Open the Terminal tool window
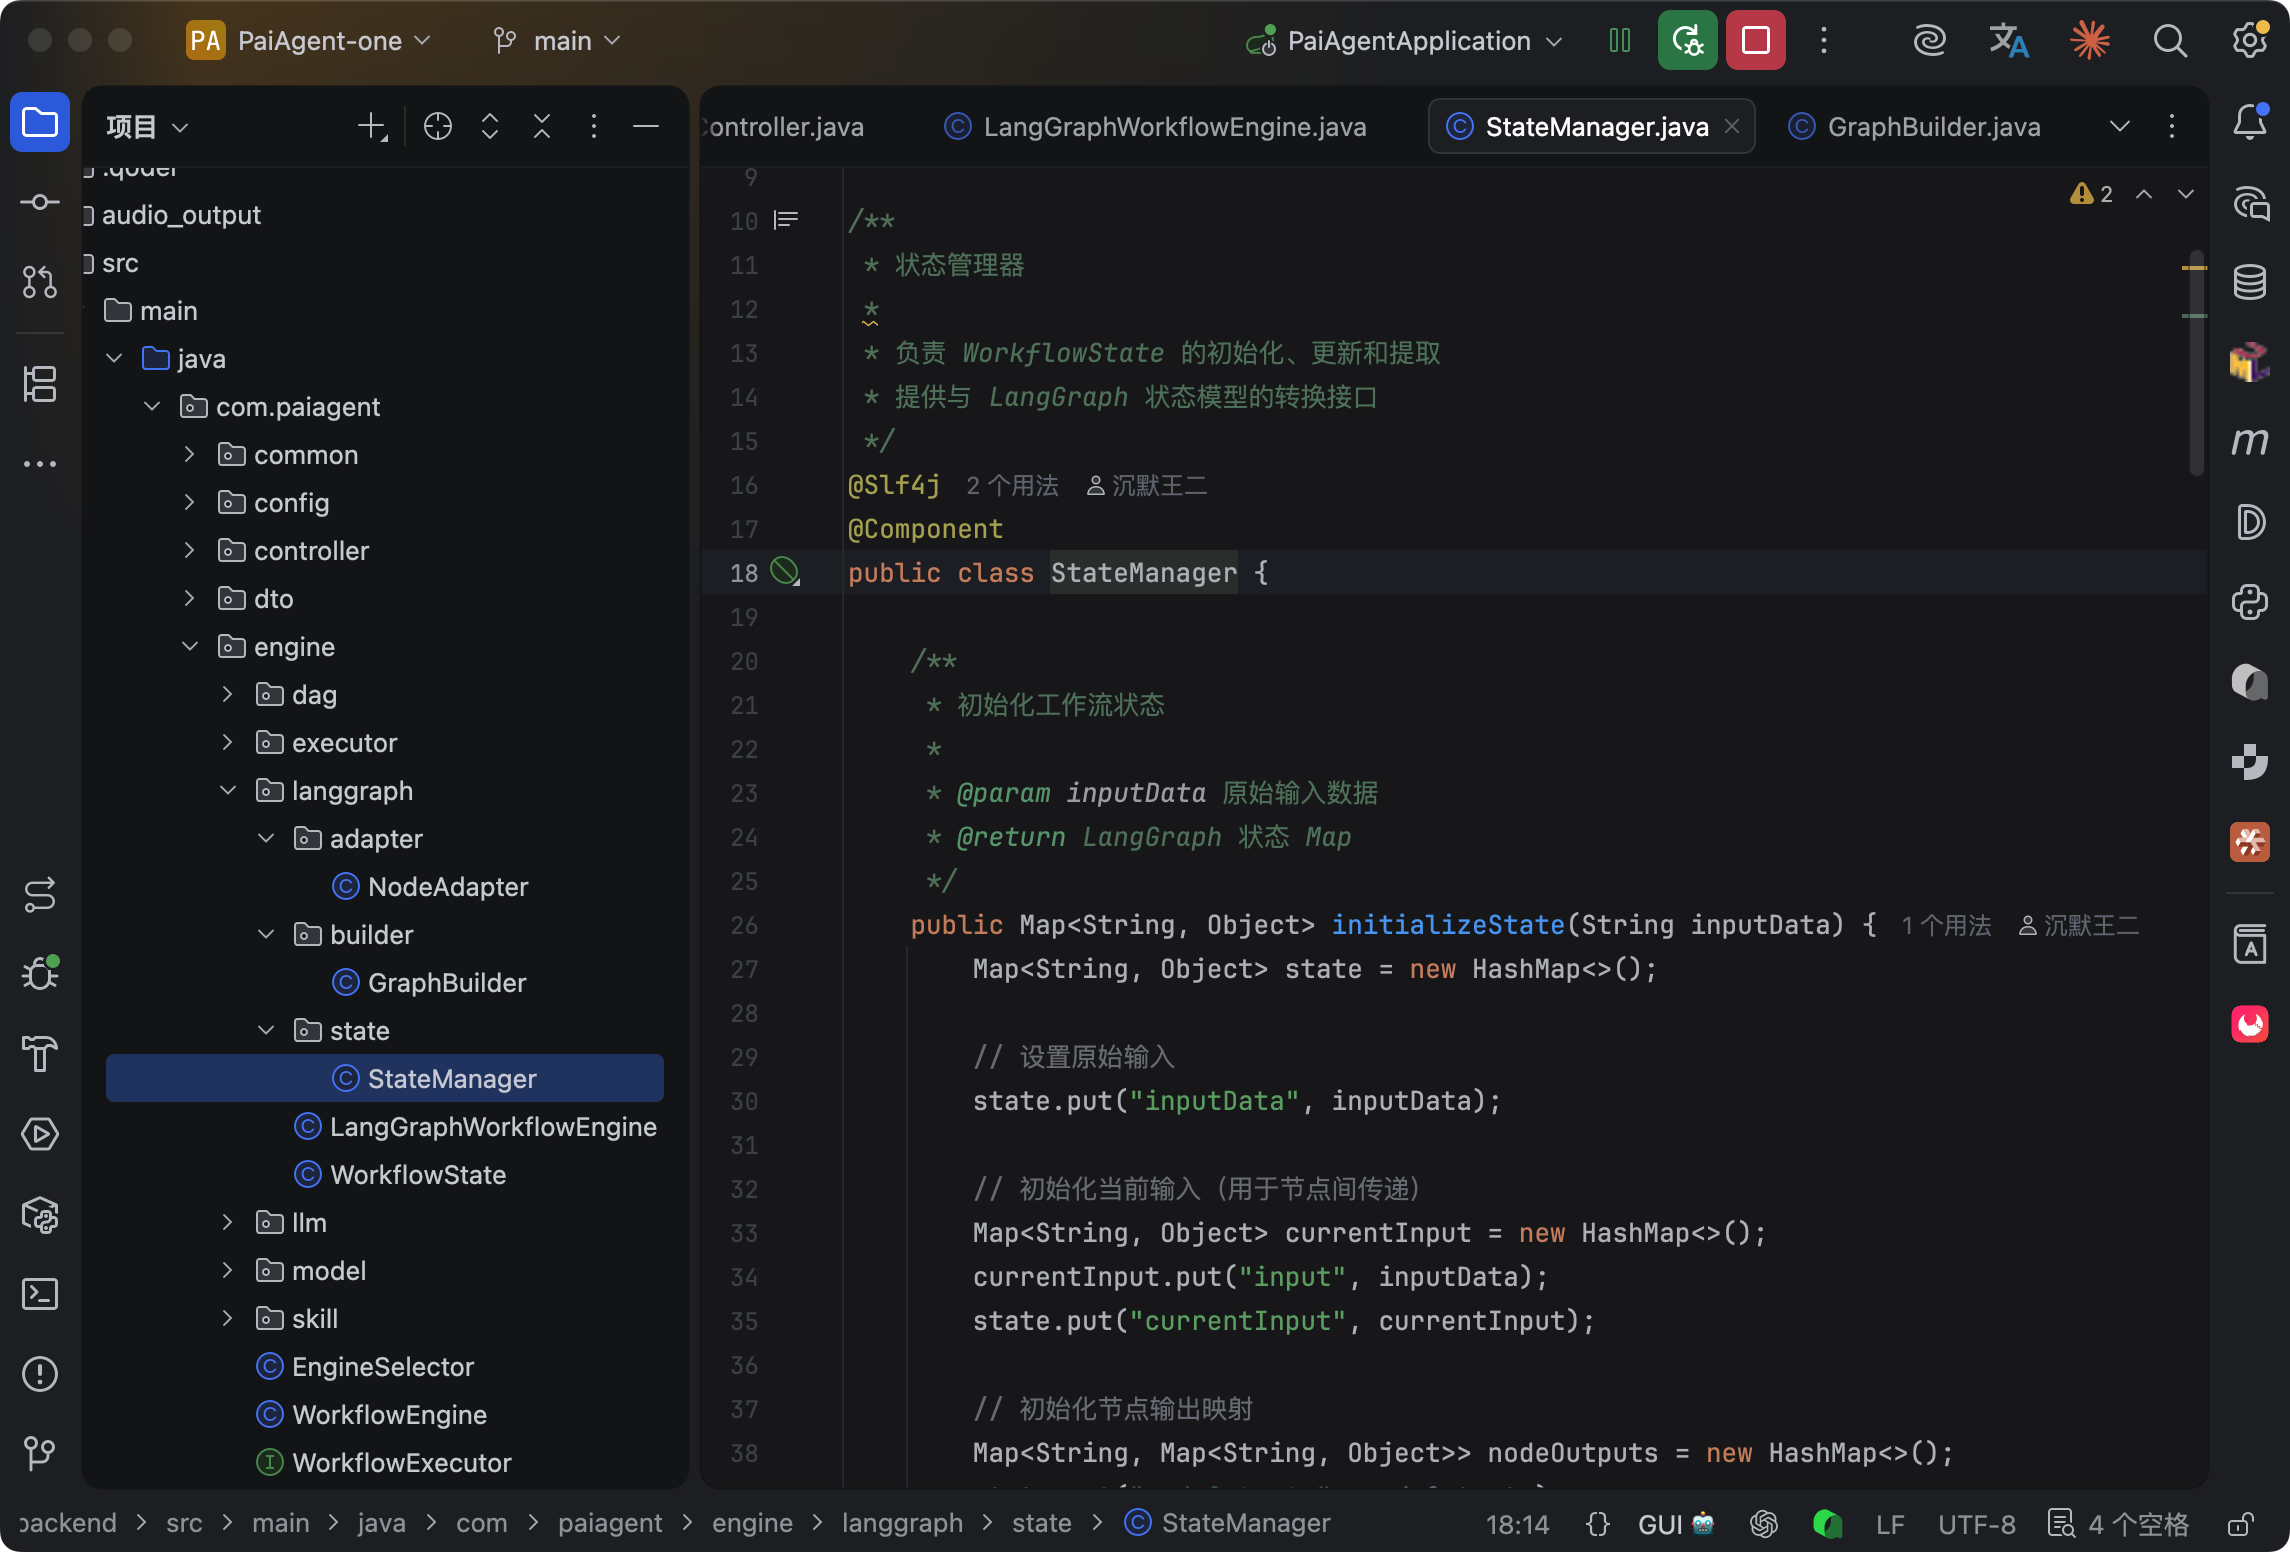The image size is (2290, 1552). (x=40, y=1294)
